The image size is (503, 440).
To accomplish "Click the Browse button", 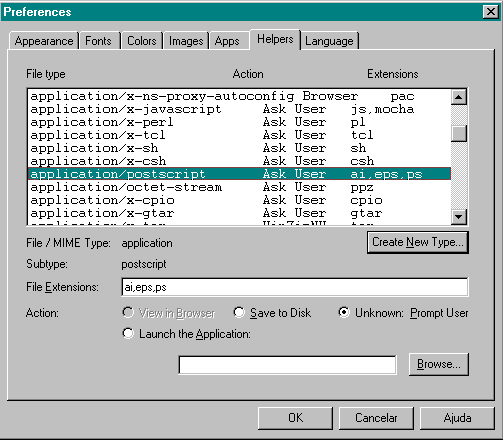I will pyautogui.click(x=439, y=364).
